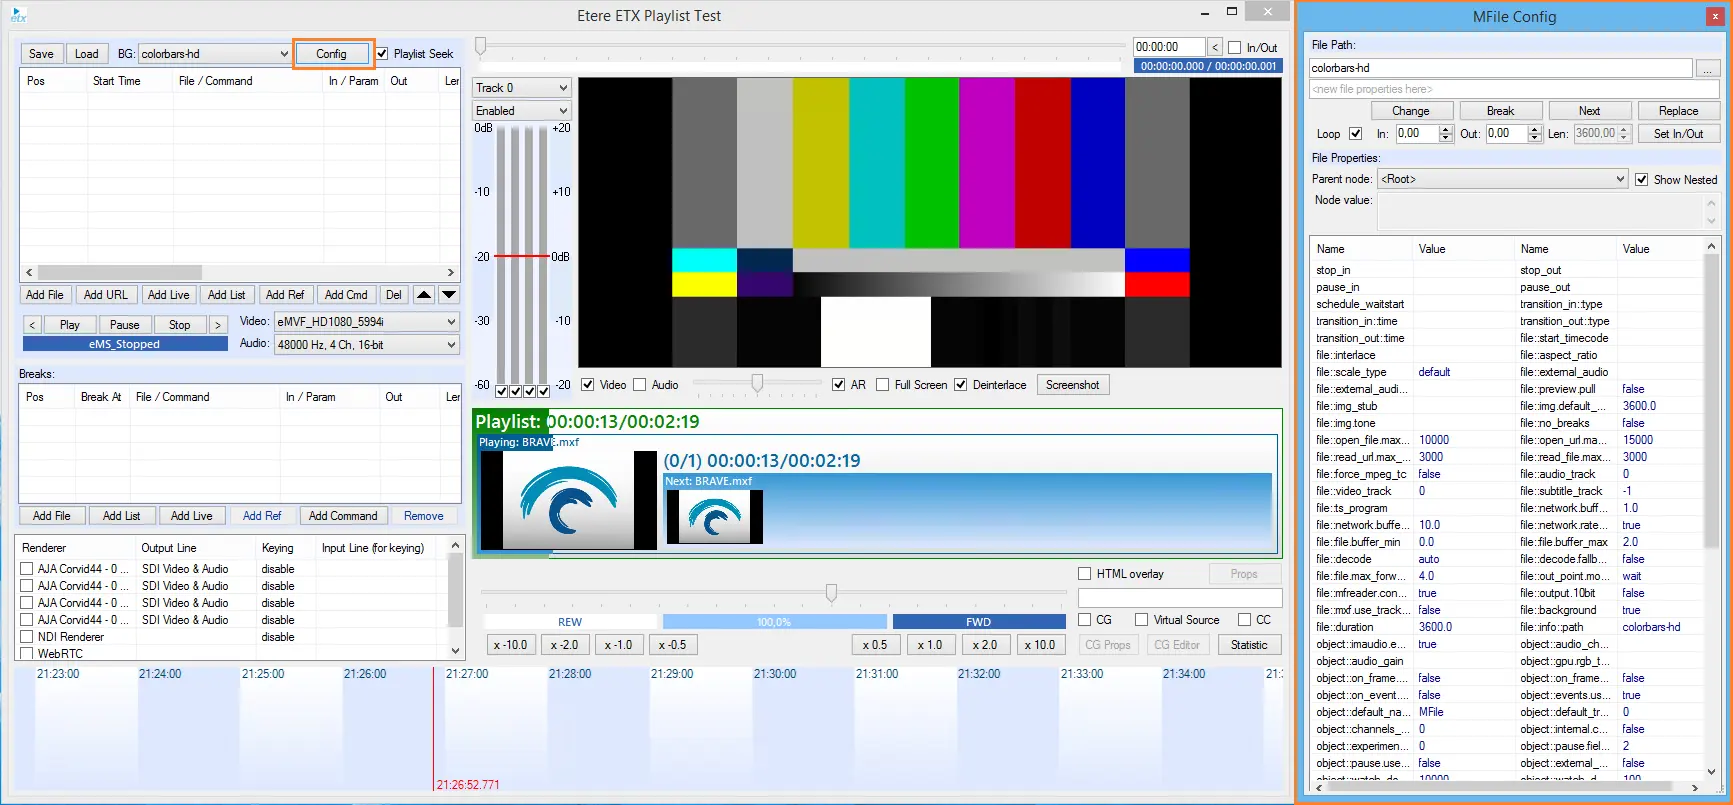The height and width of the screenshot is (805, 1733).
Task: Click the next item arrow beside Stop
Action: pyautogui.click(x=217, y=325)
